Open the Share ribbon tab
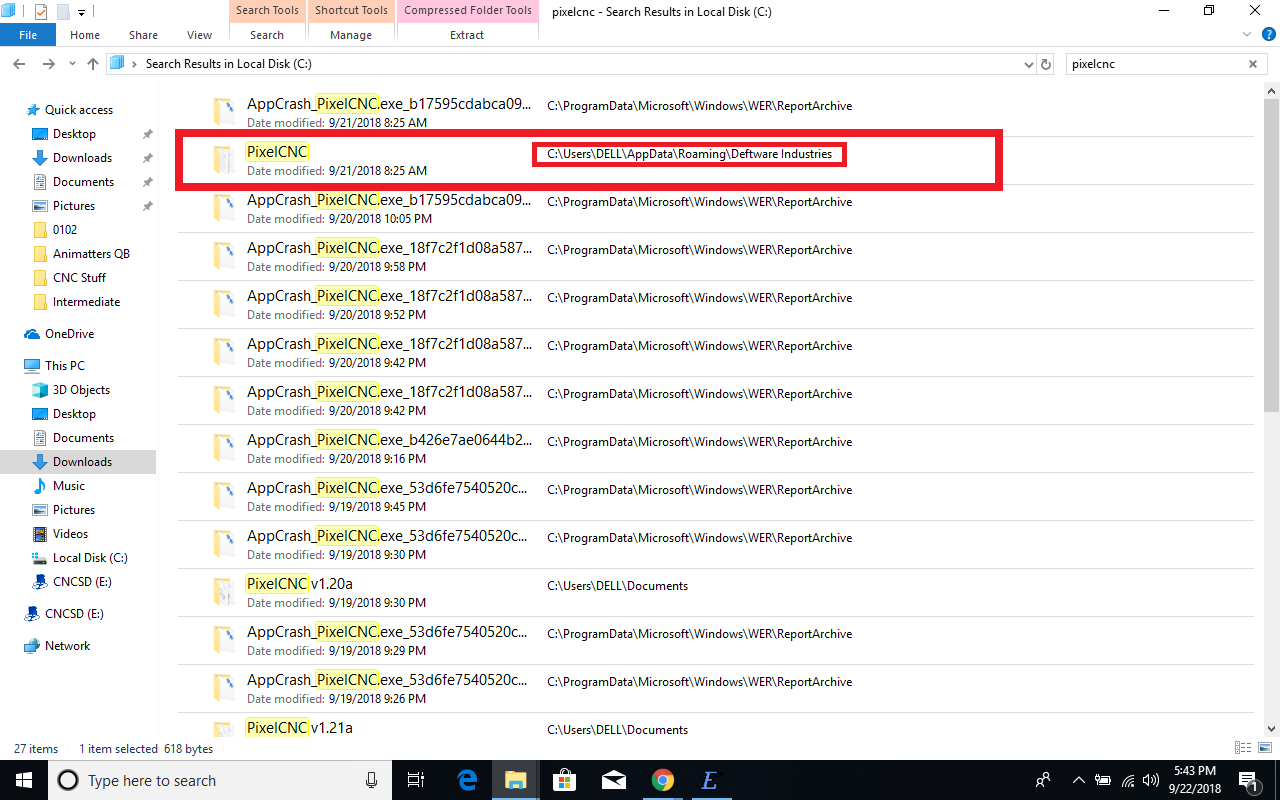This screenshot has width=1280, height=800. click(143, 35)
